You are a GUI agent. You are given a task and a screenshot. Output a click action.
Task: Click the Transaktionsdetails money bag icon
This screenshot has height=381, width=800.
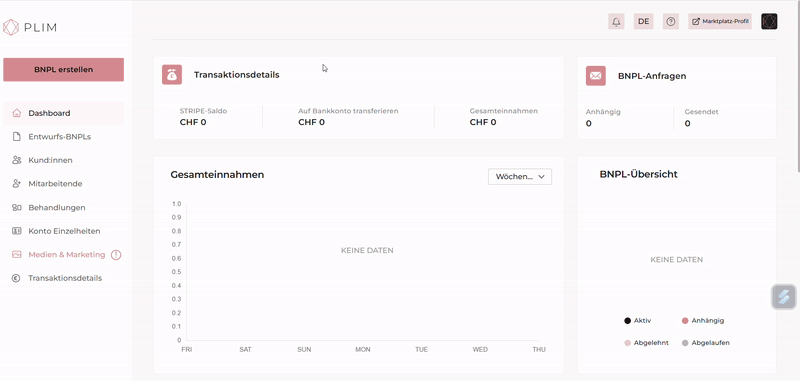[172, 74]
